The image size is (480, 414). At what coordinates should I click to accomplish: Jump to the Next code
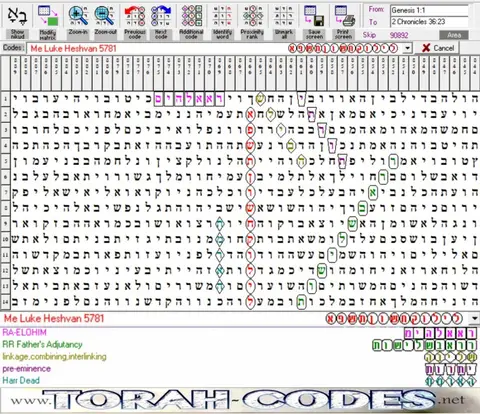pos(161,17)
